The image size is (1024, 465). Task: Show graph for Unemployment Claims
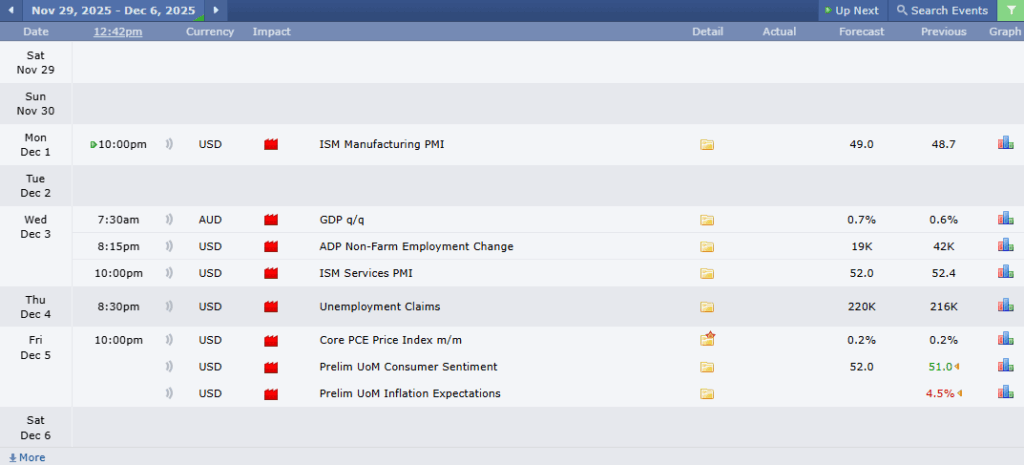pyautogui.click(x=1005, y=307)
